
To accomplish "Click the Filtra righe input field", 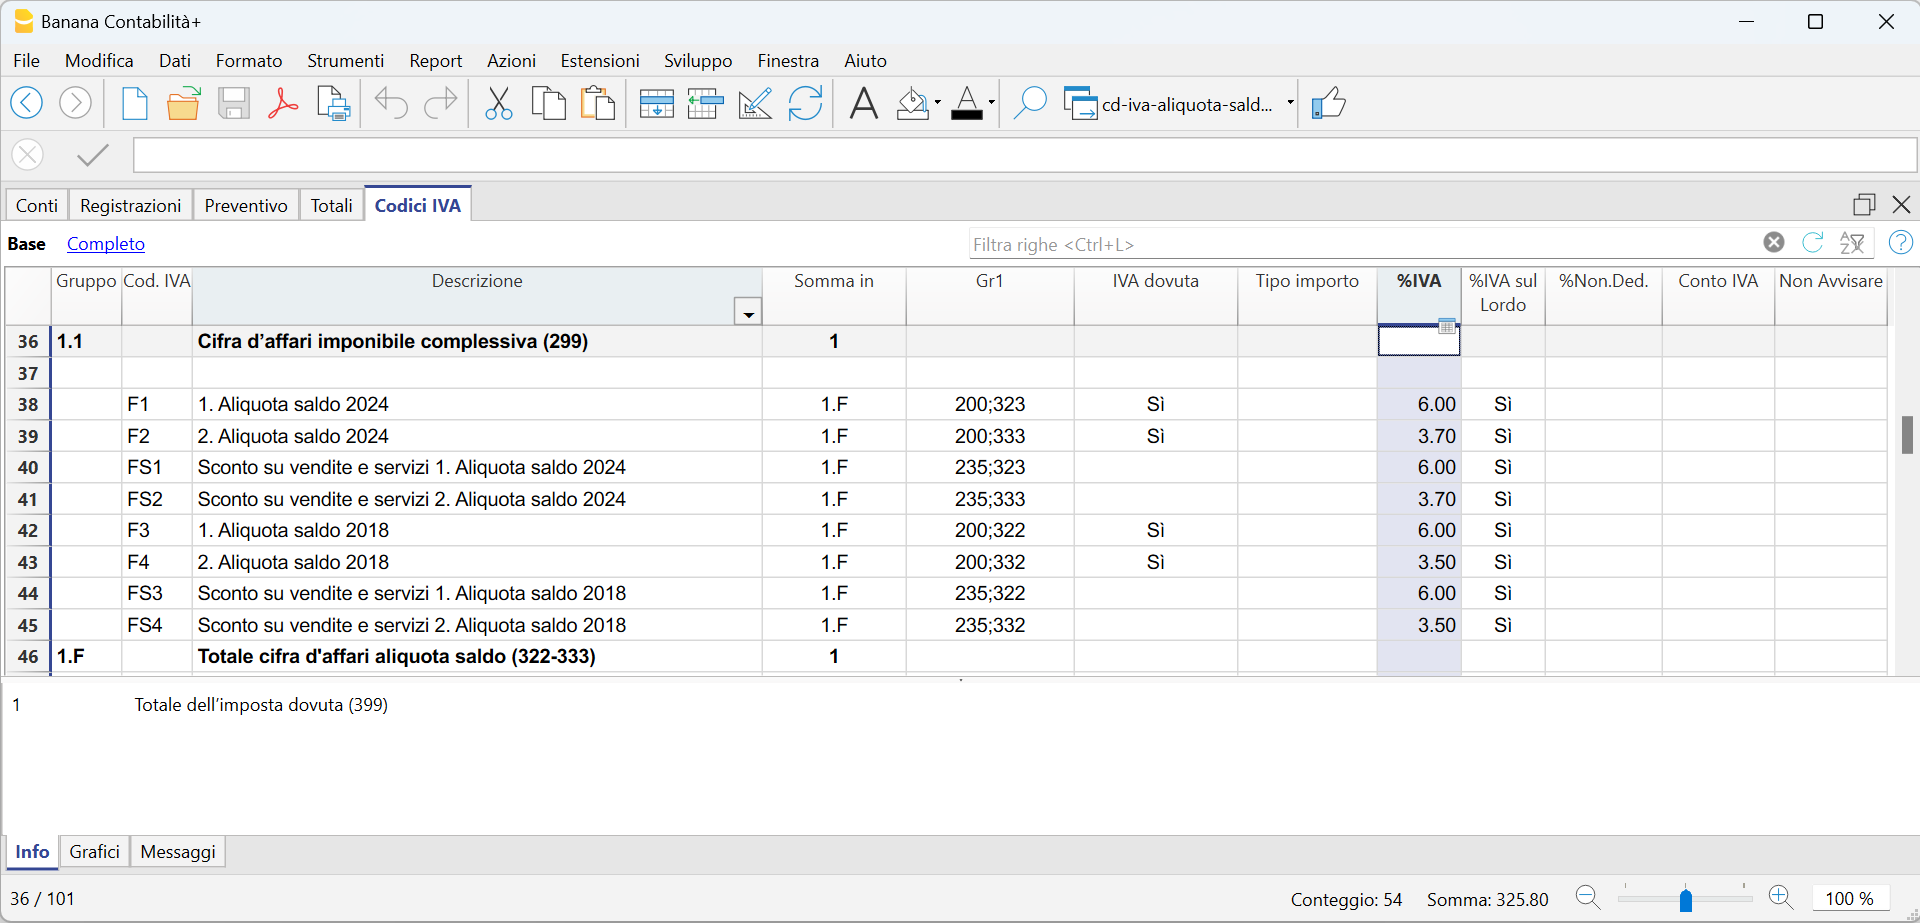I will [x=1360, y=245].
